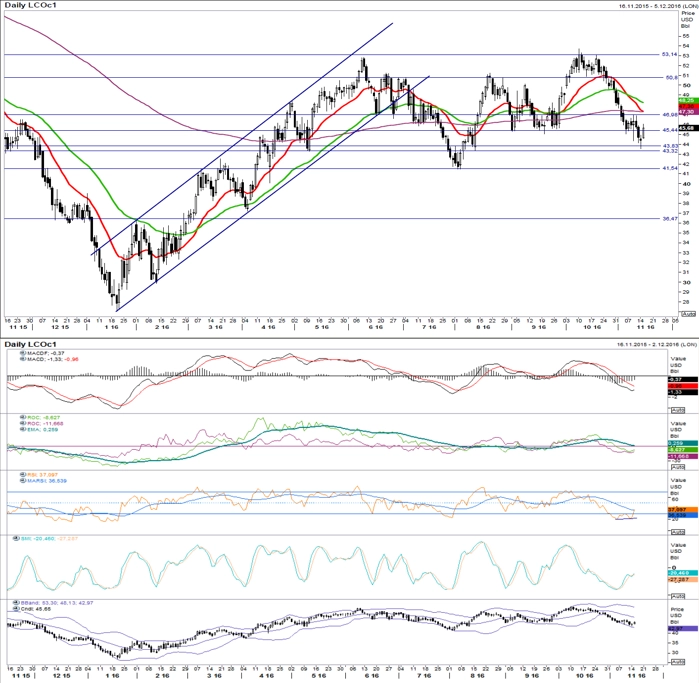Click the black 45,68 last price tag
The image size is (699, 683).
click(x=688, y=128)
